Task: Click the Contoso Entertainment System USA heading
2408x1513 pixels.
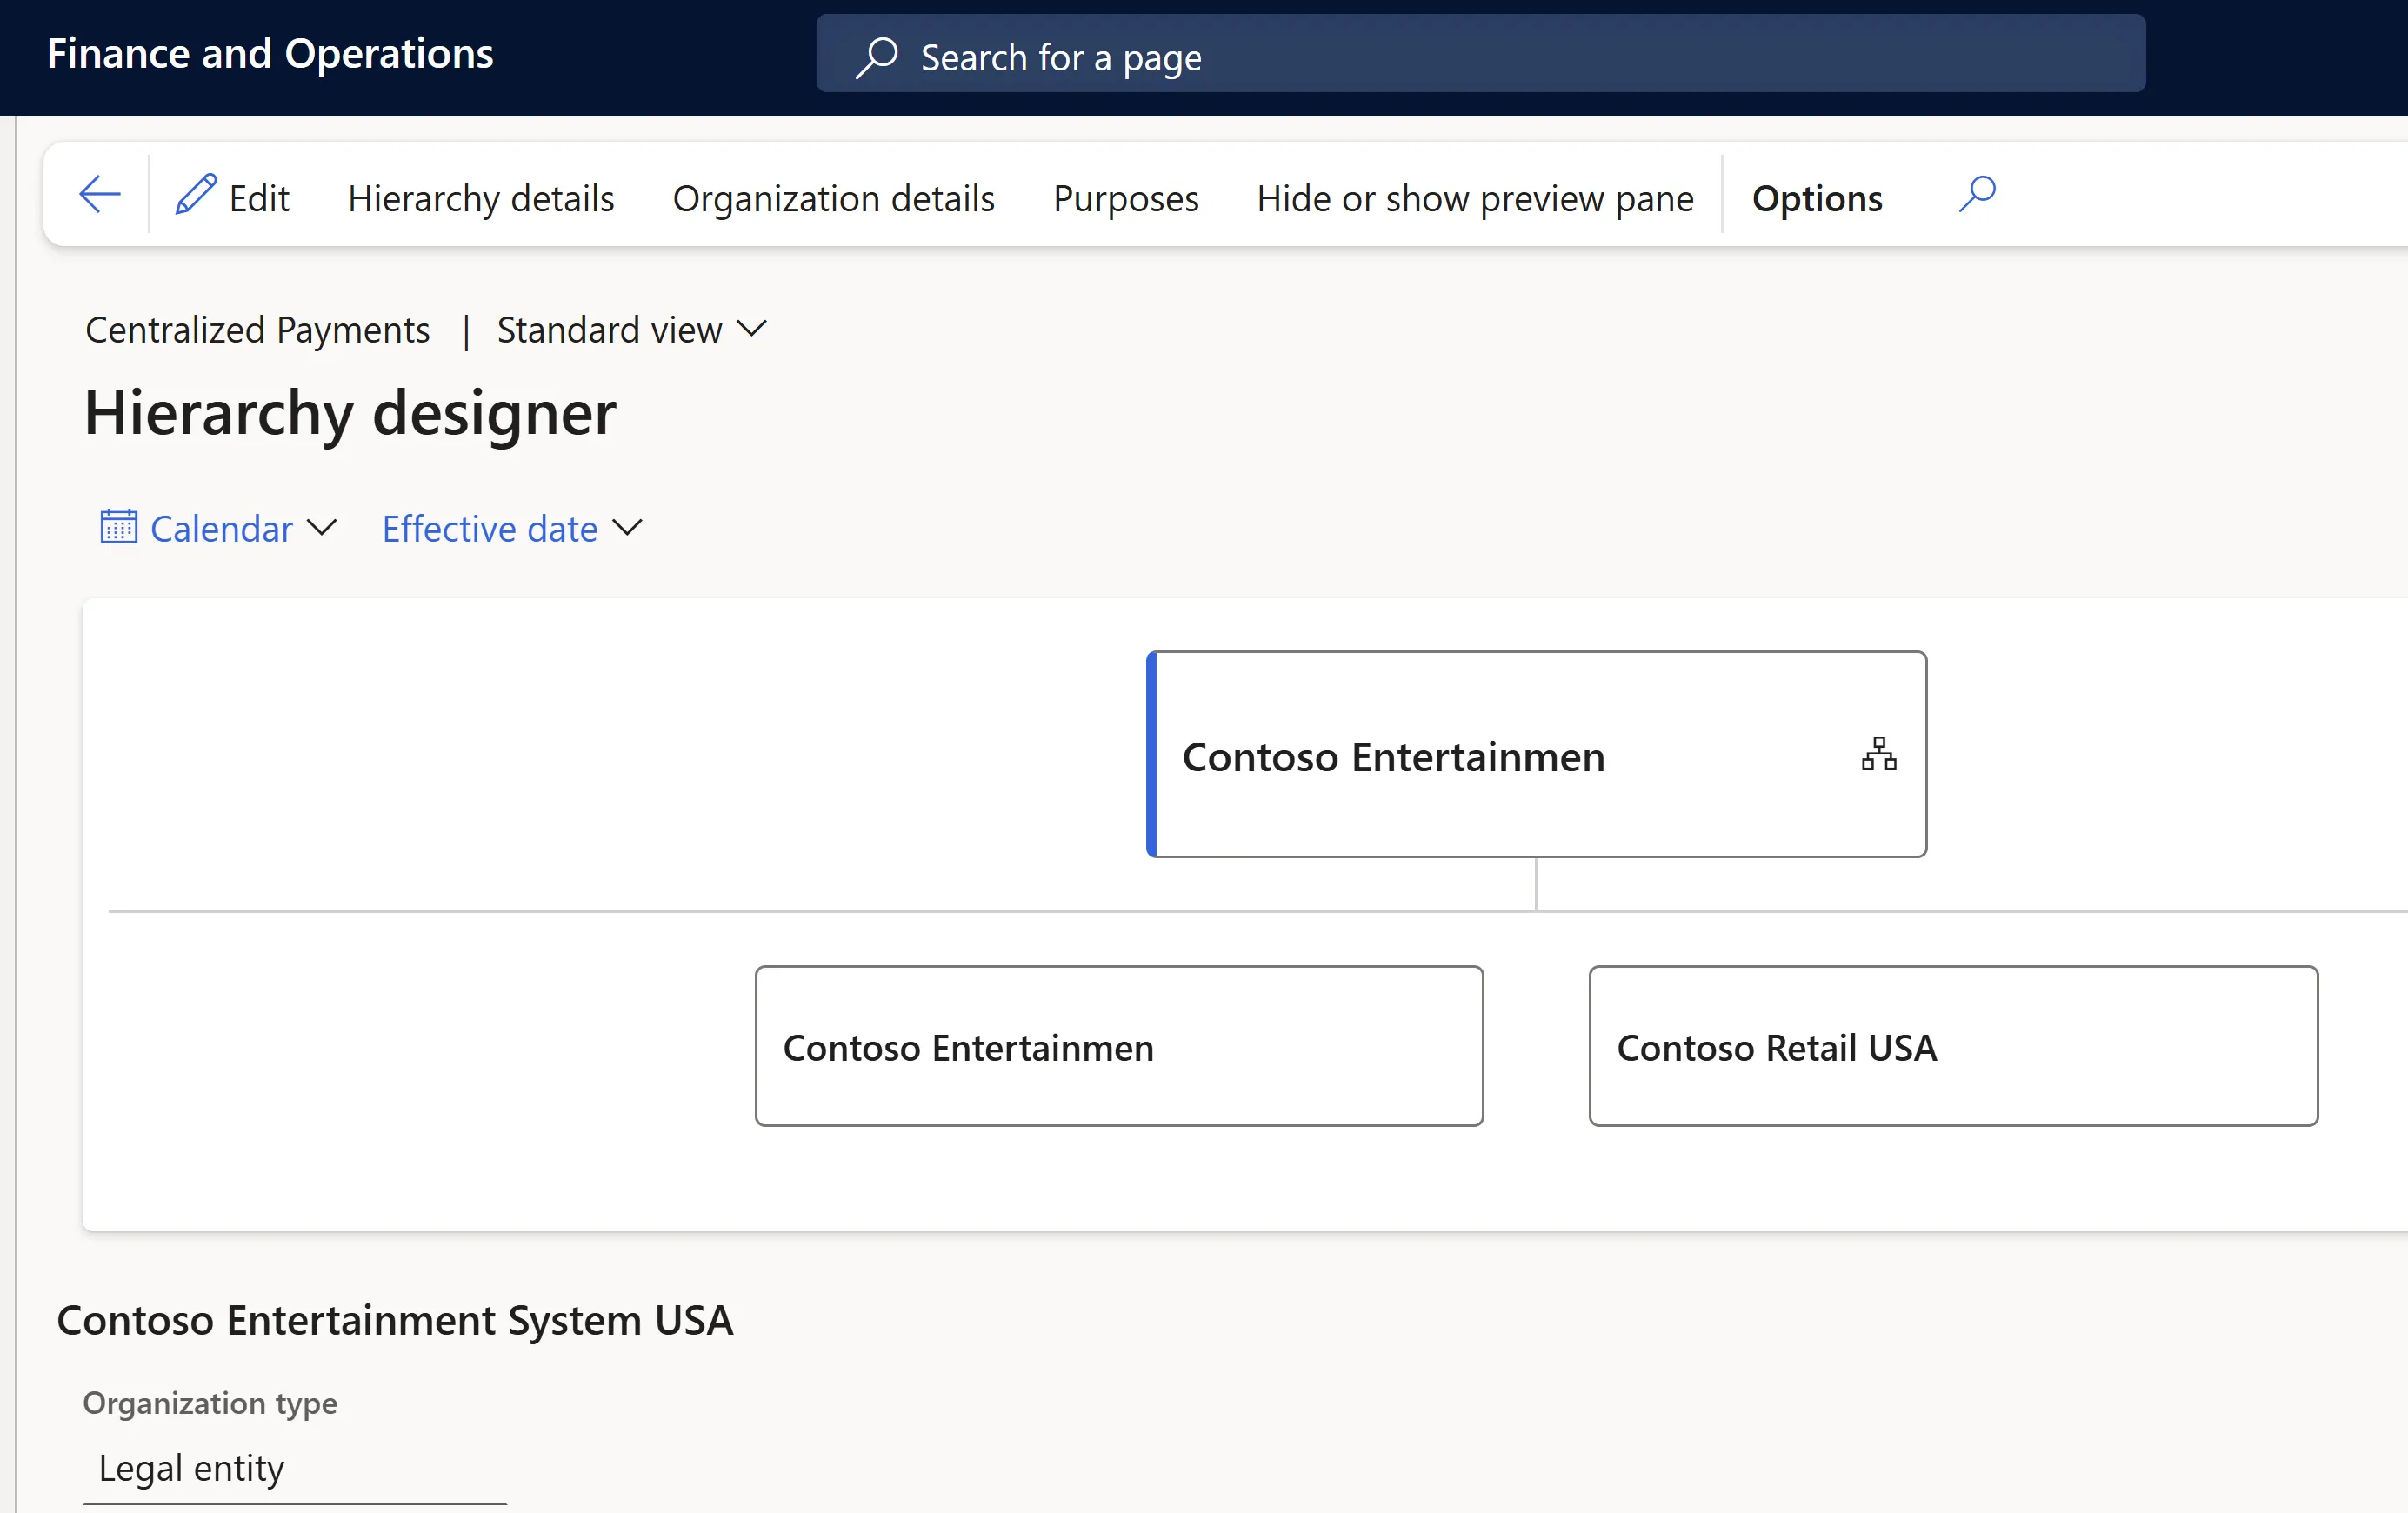Action: point(395,1320)
